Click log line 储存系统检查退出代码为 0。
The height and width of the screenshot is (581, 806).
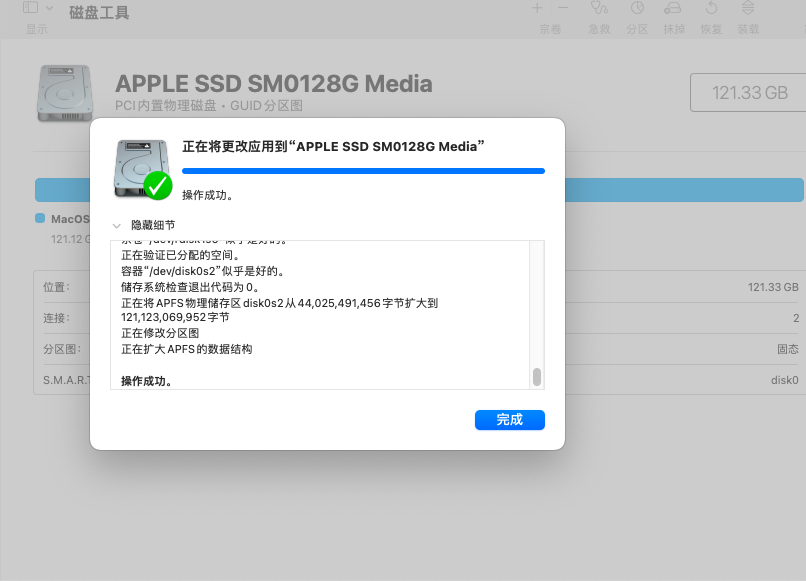[x=190, y=287]
